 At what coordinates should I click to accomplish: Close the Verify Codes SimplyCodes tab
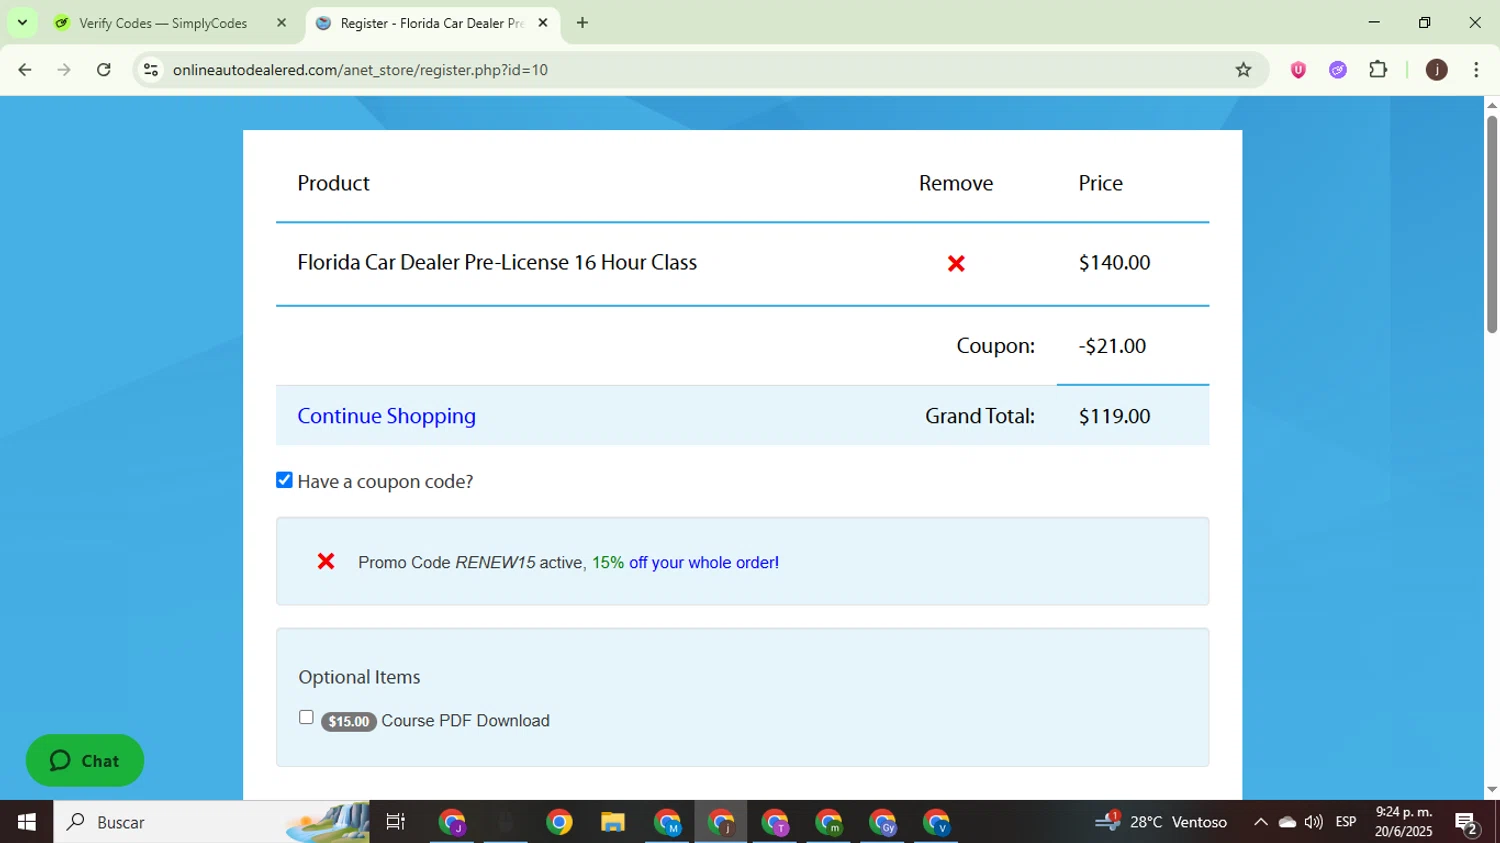[281, 23]
